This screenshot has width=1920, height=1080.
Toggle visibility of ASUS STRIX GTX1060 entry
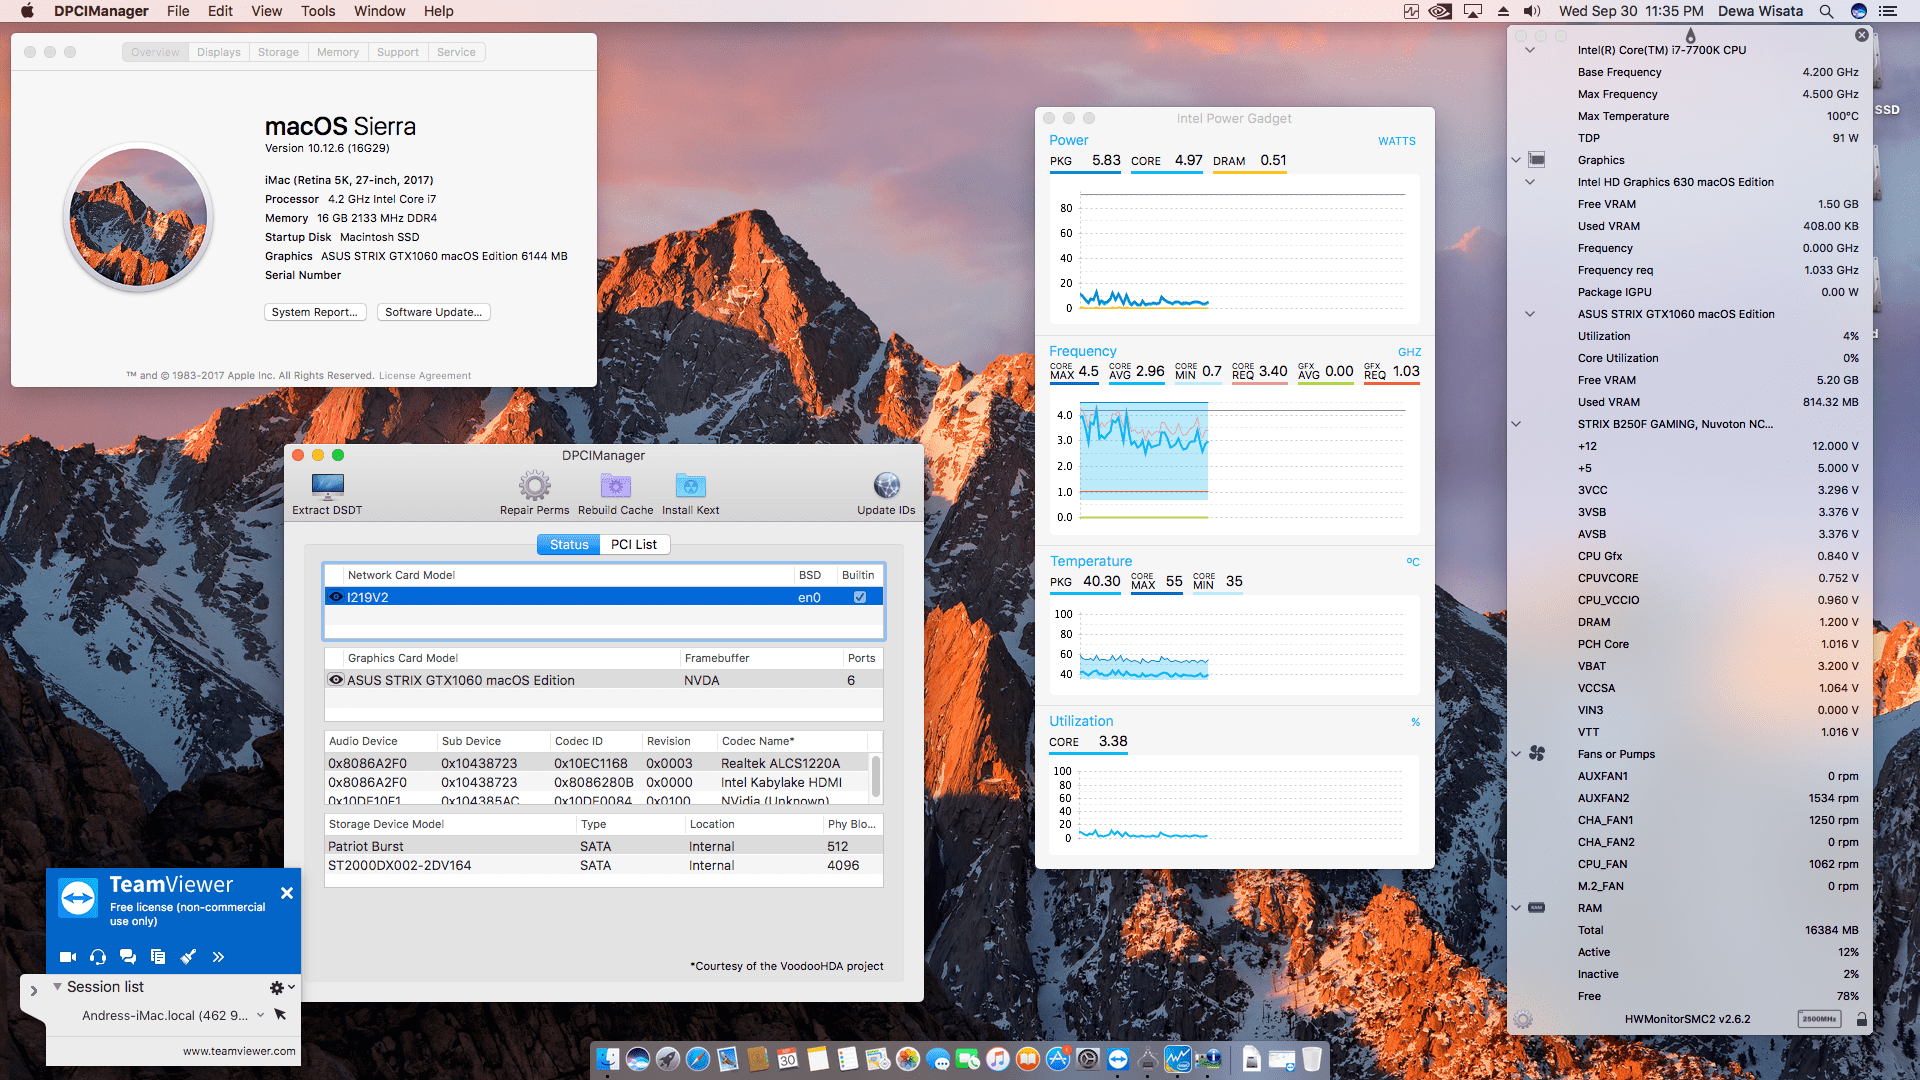pyautogui.click(x=336, y=679)
